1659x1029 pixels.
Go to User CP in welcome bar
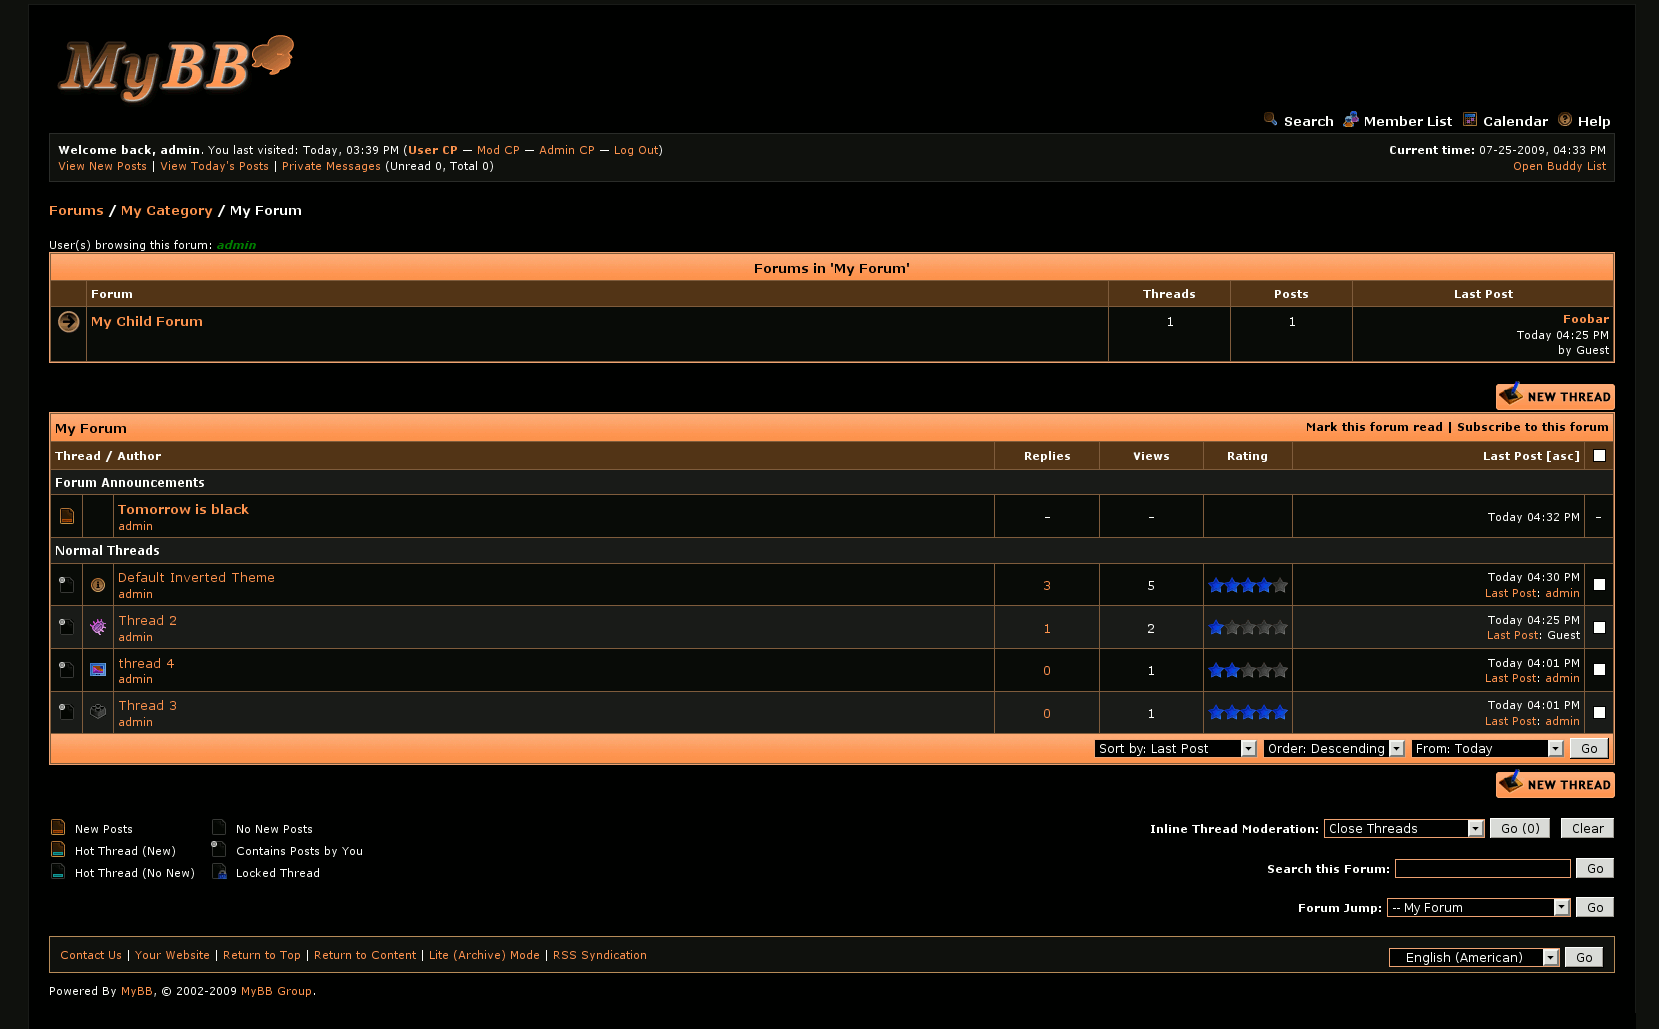click(x=432, y=150)
